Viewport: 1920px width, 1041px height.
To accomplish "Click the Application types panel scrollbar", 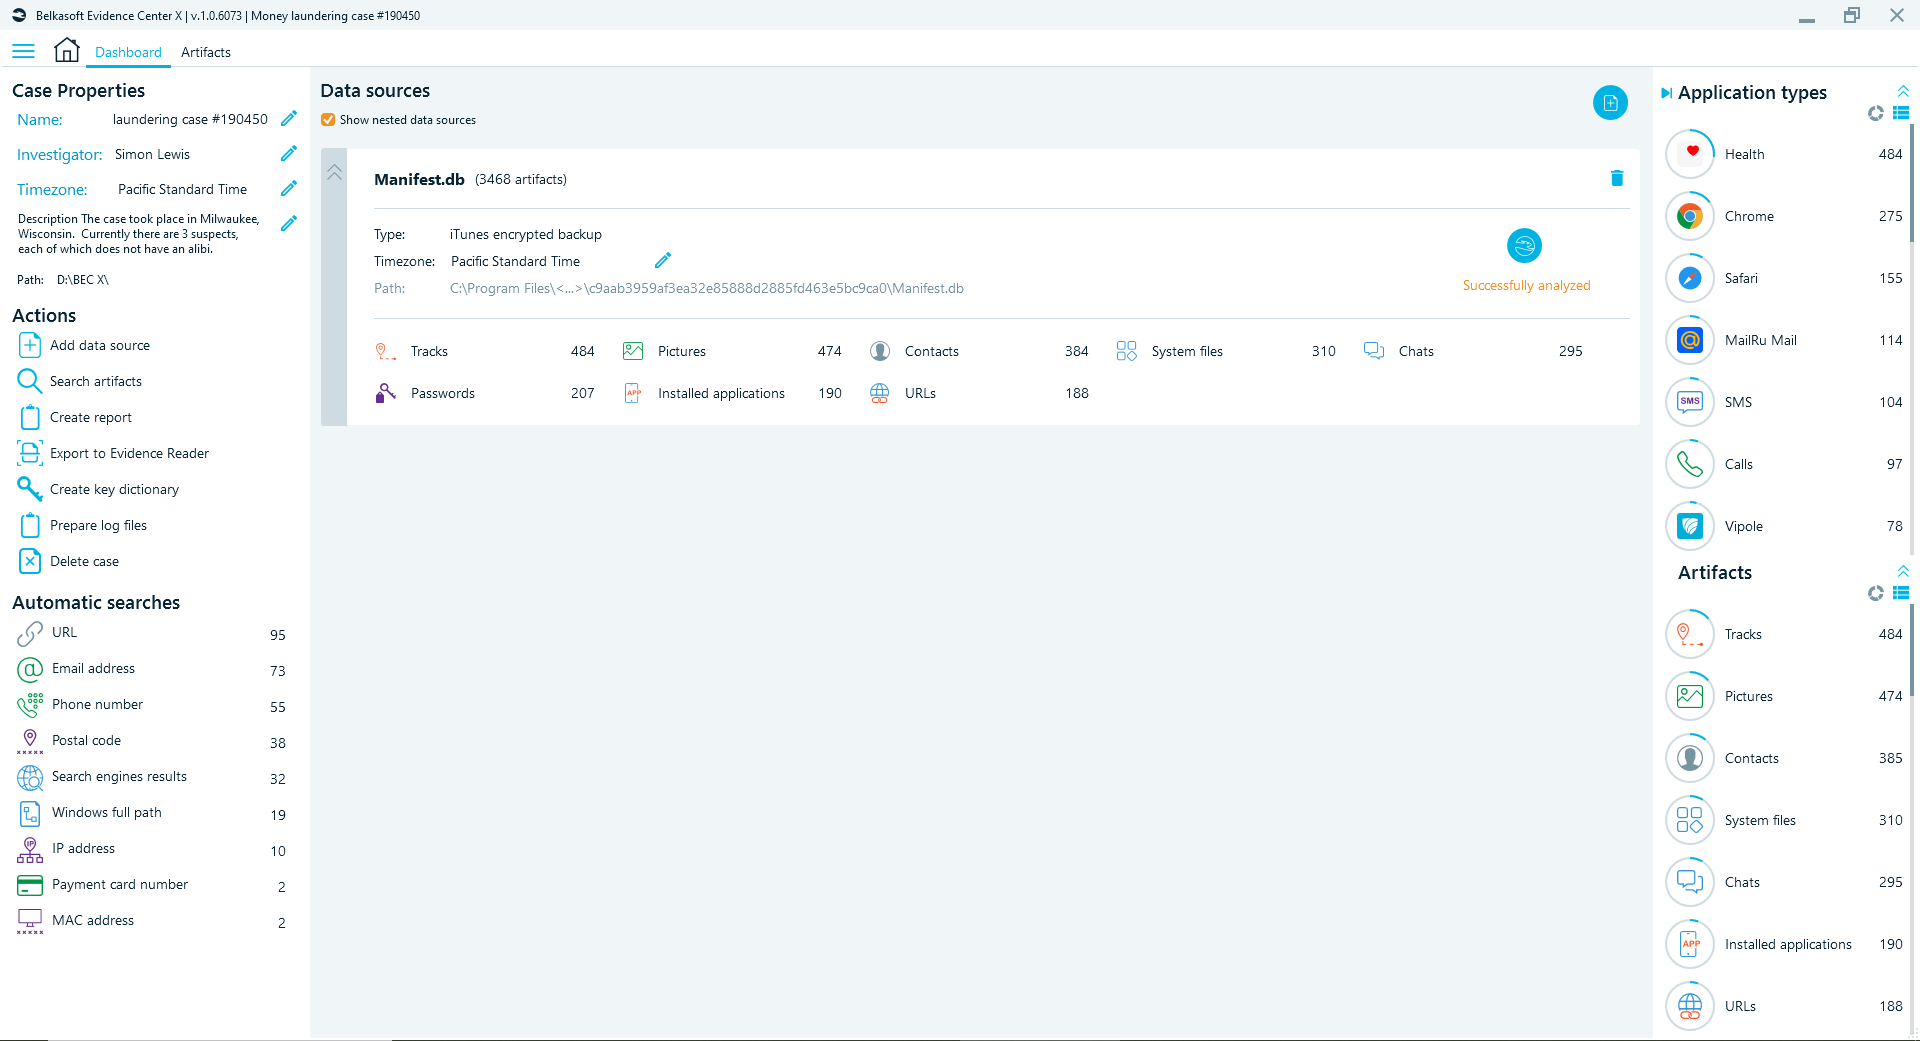I will [1912, 183].
